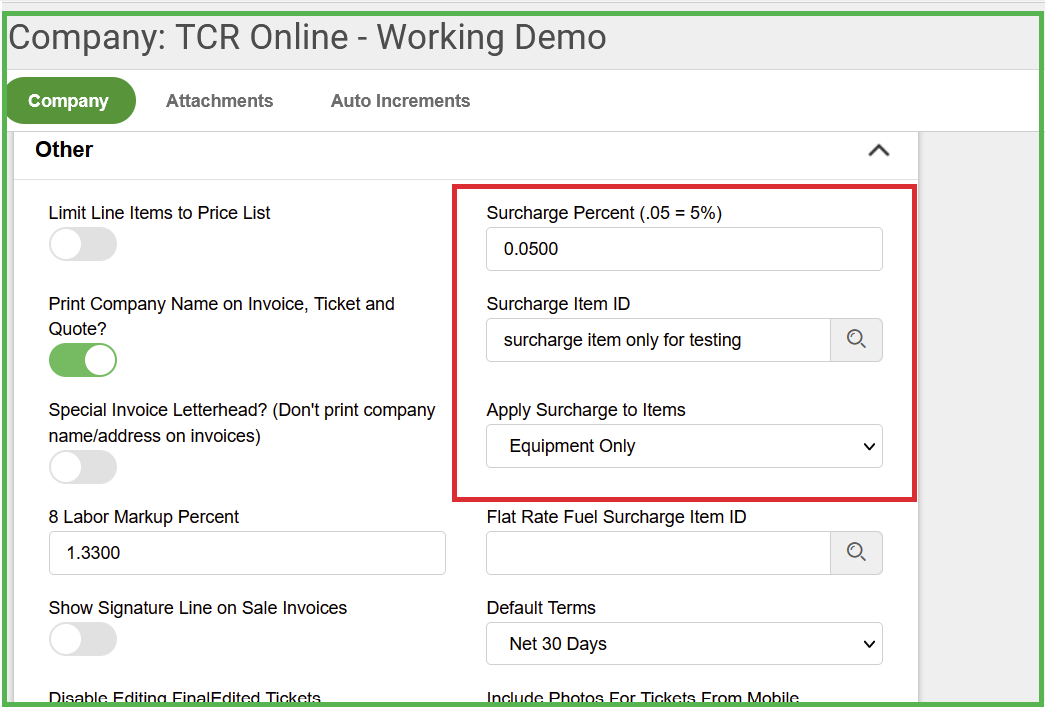Click the Flat Rate Fuel Surcharge Item ID field

[x=658, y=552]
